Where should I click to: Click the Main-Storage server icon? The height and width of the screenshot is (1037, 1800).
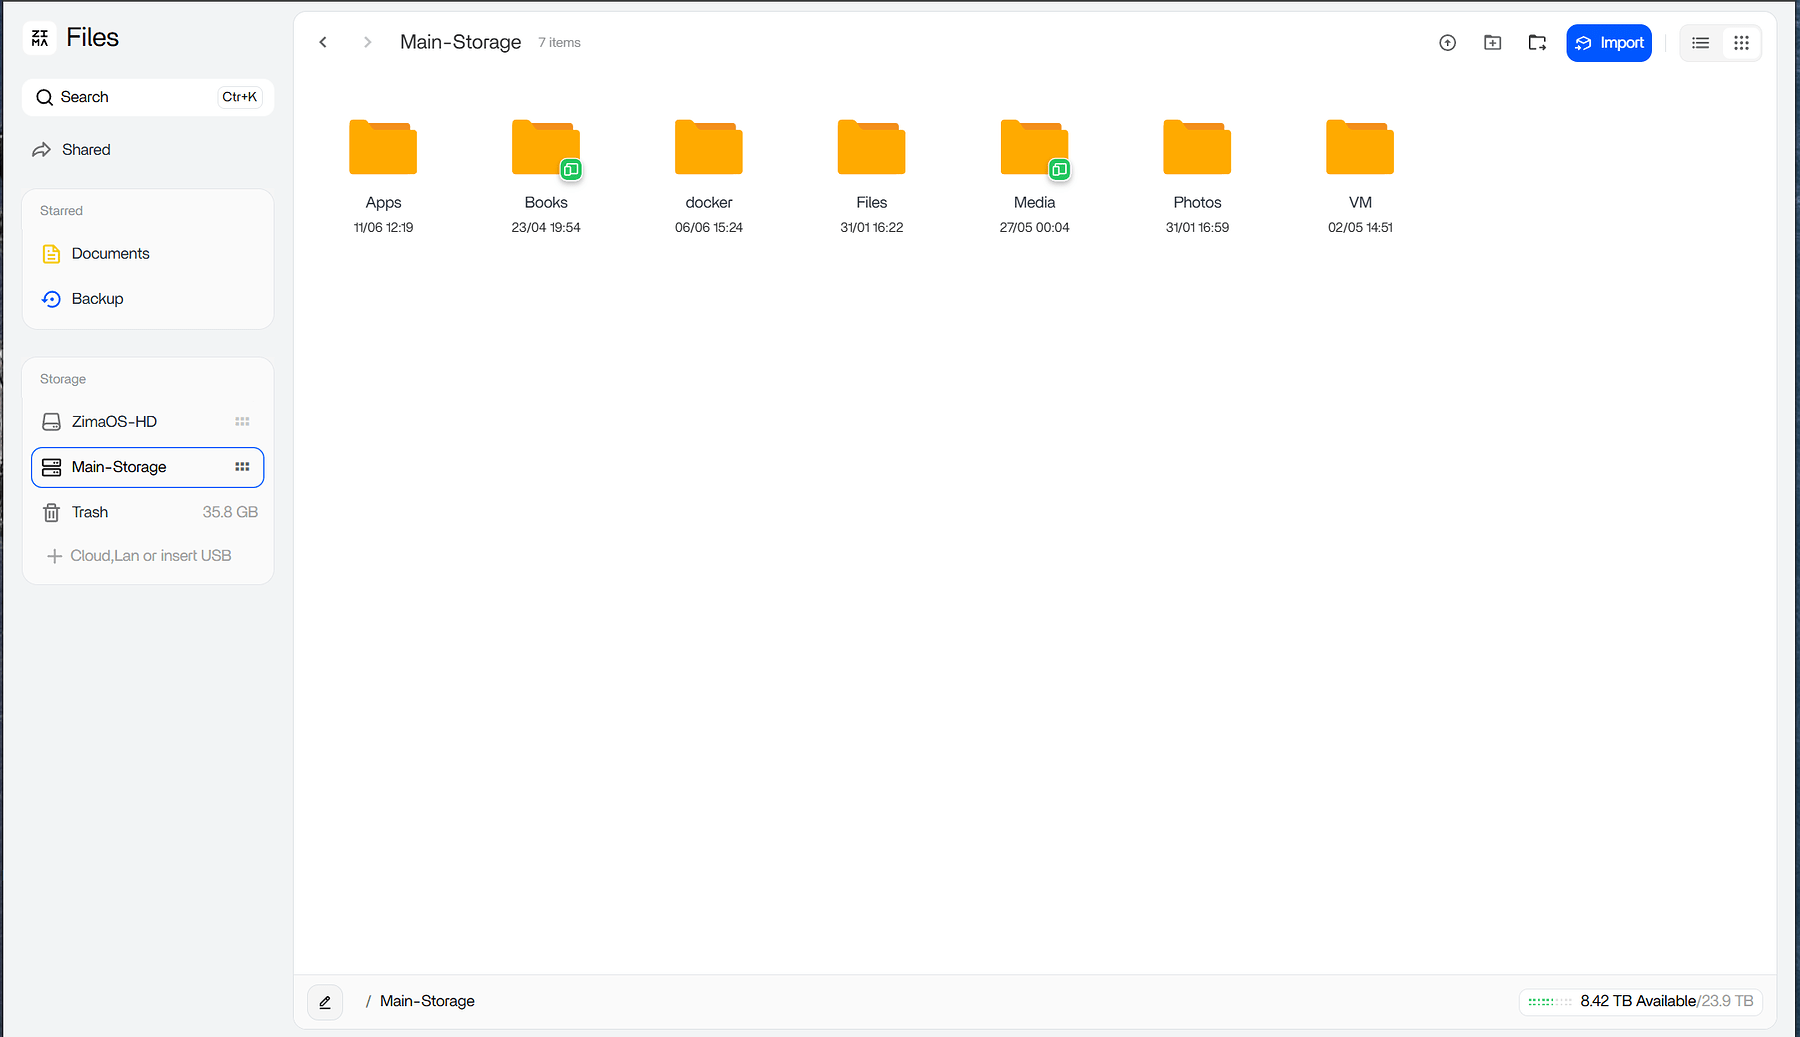pos(51,467)
